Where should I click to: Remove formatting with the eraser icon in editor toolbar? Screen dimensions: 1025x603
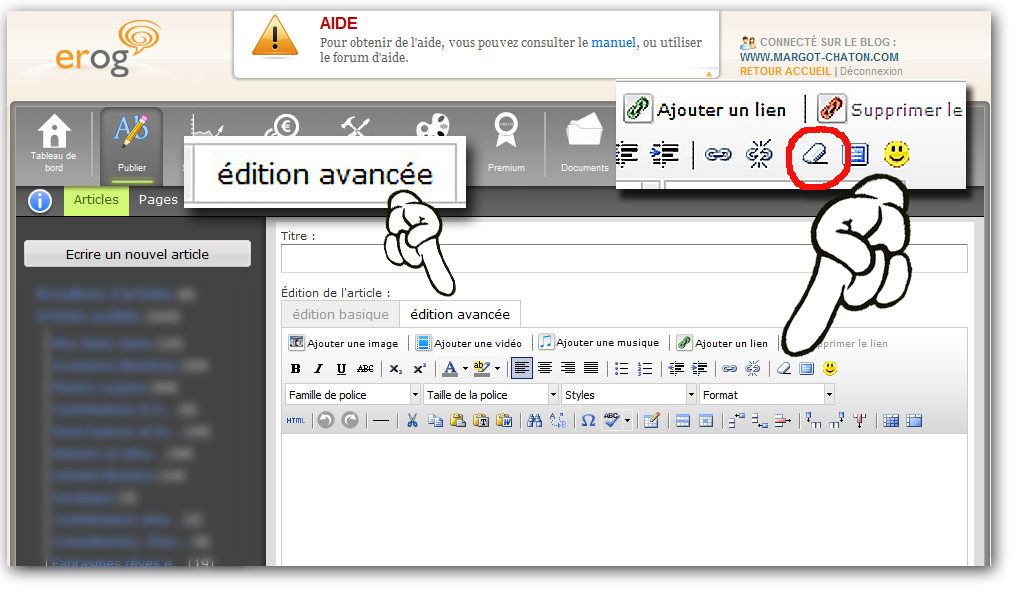[784, 368]
